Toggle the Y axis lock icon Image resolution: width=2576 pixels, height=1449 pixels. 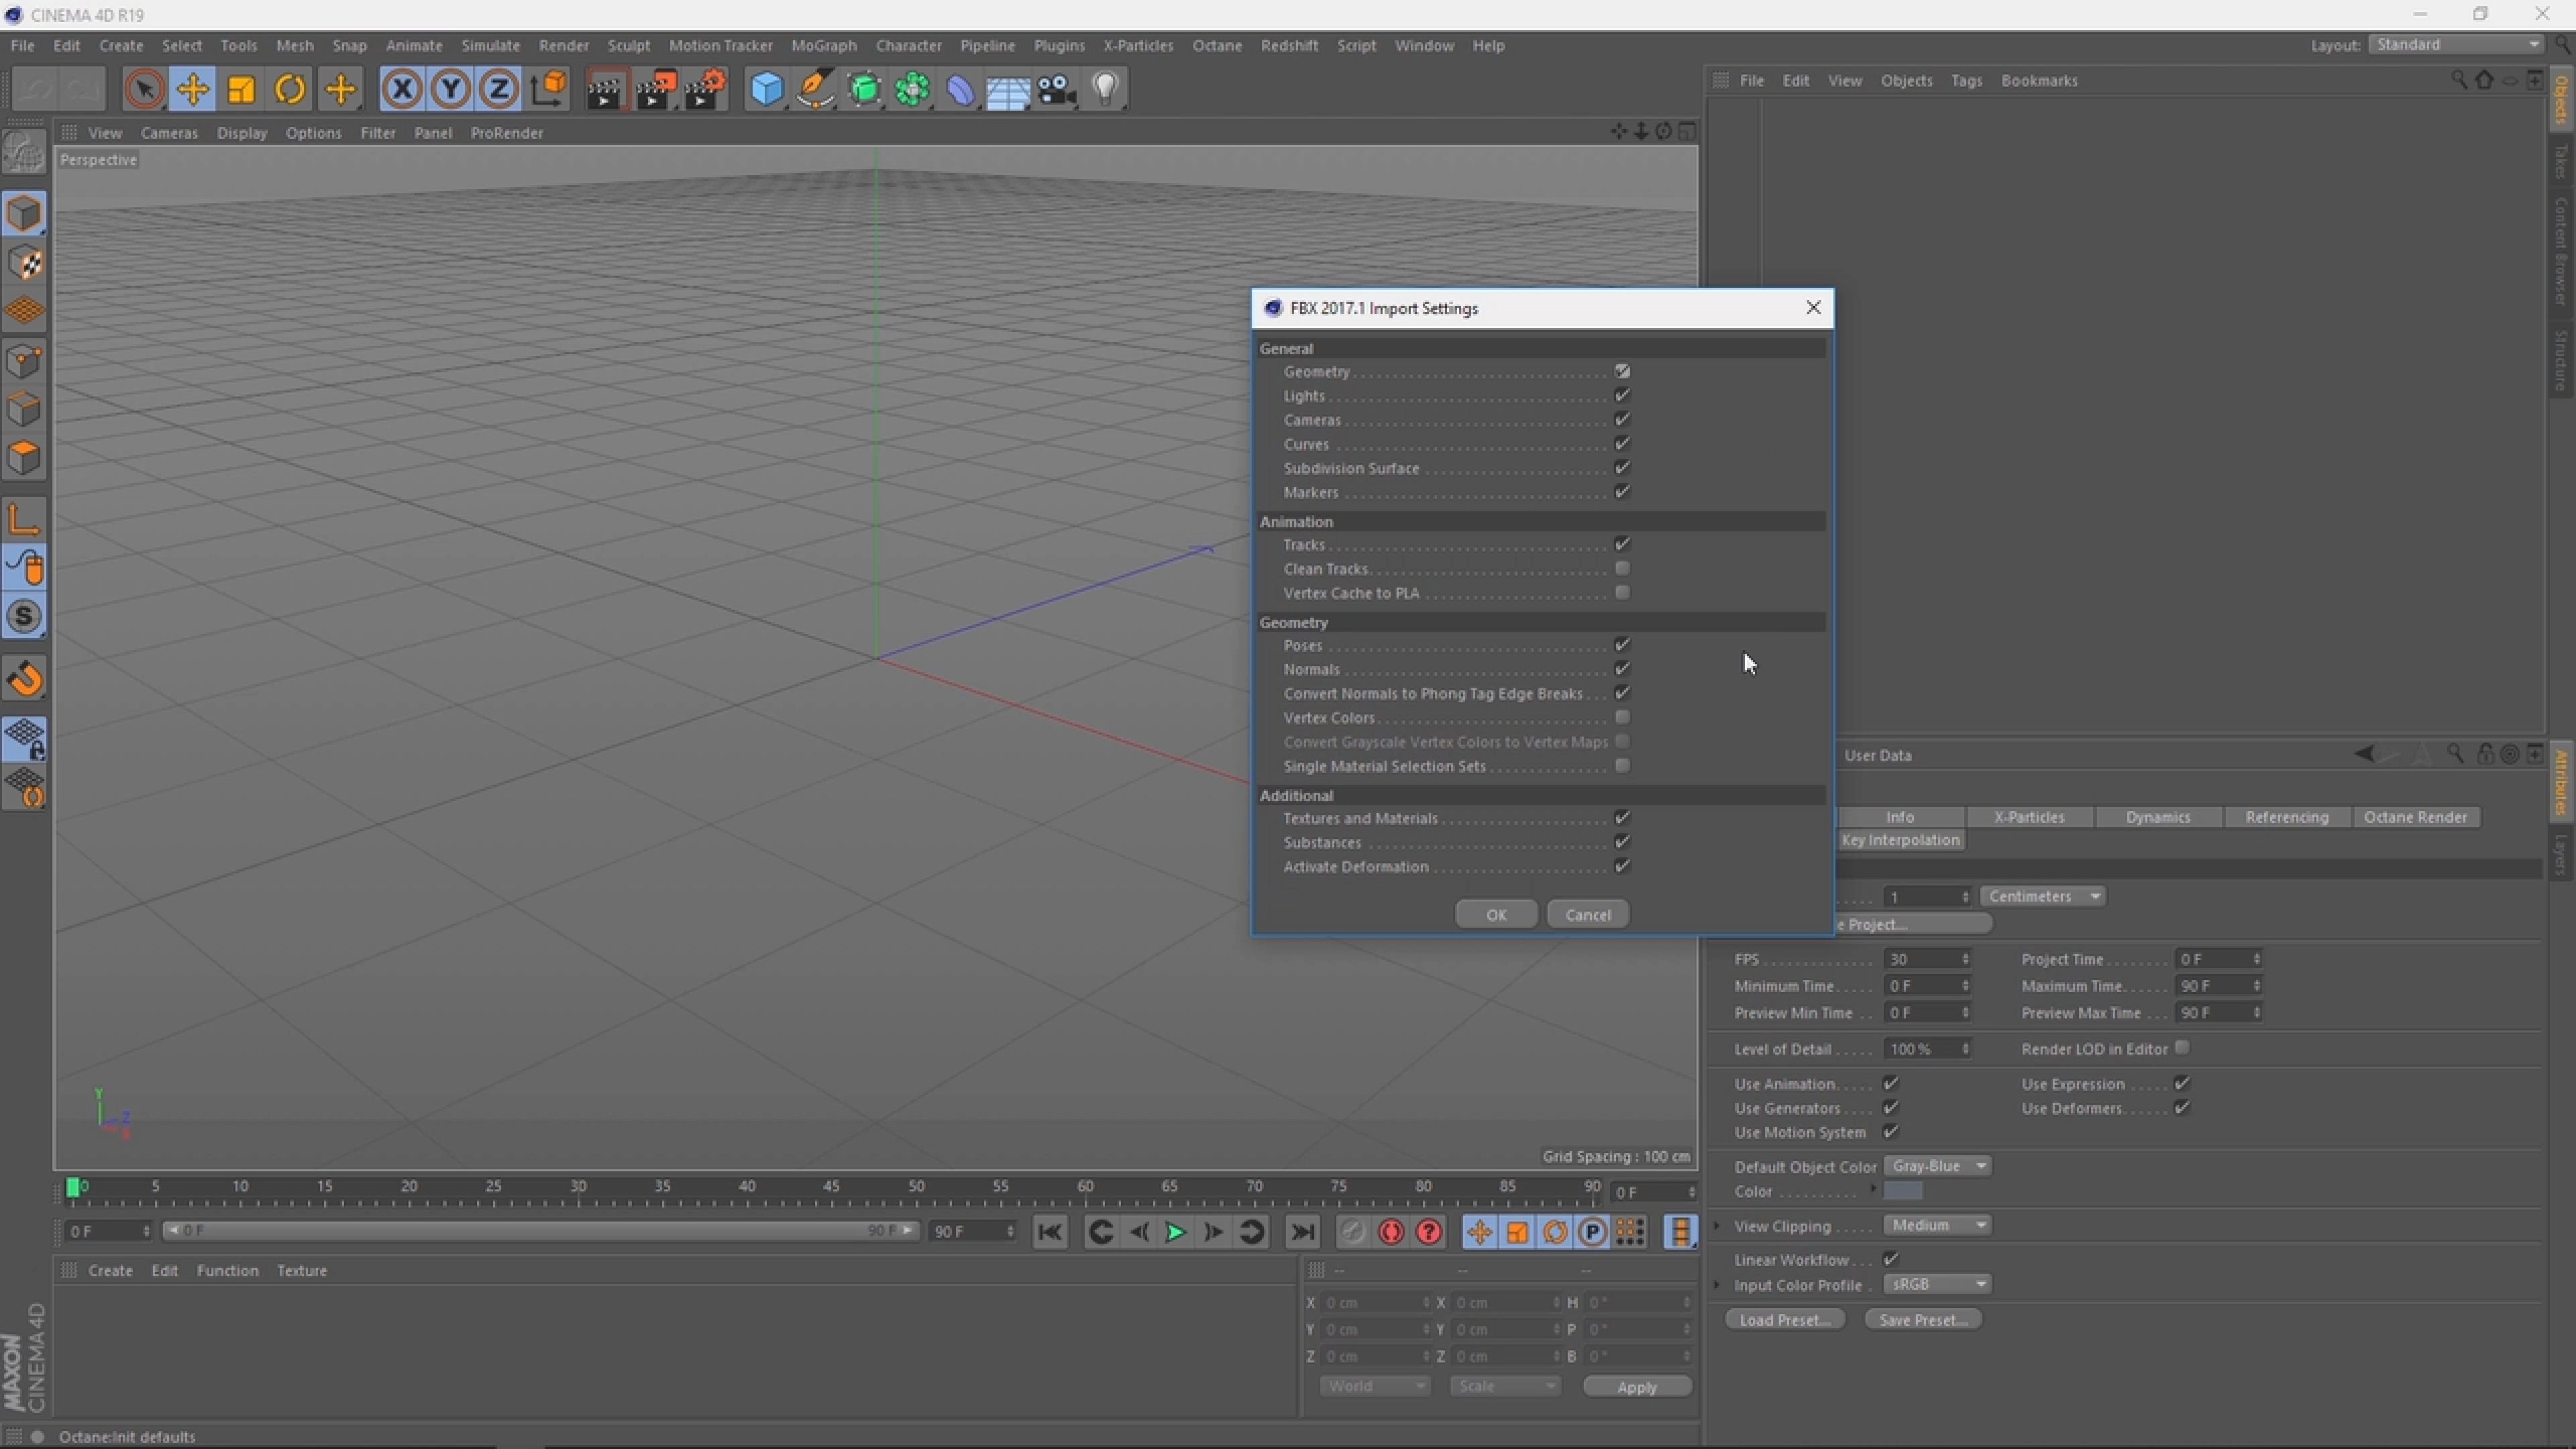450,90
